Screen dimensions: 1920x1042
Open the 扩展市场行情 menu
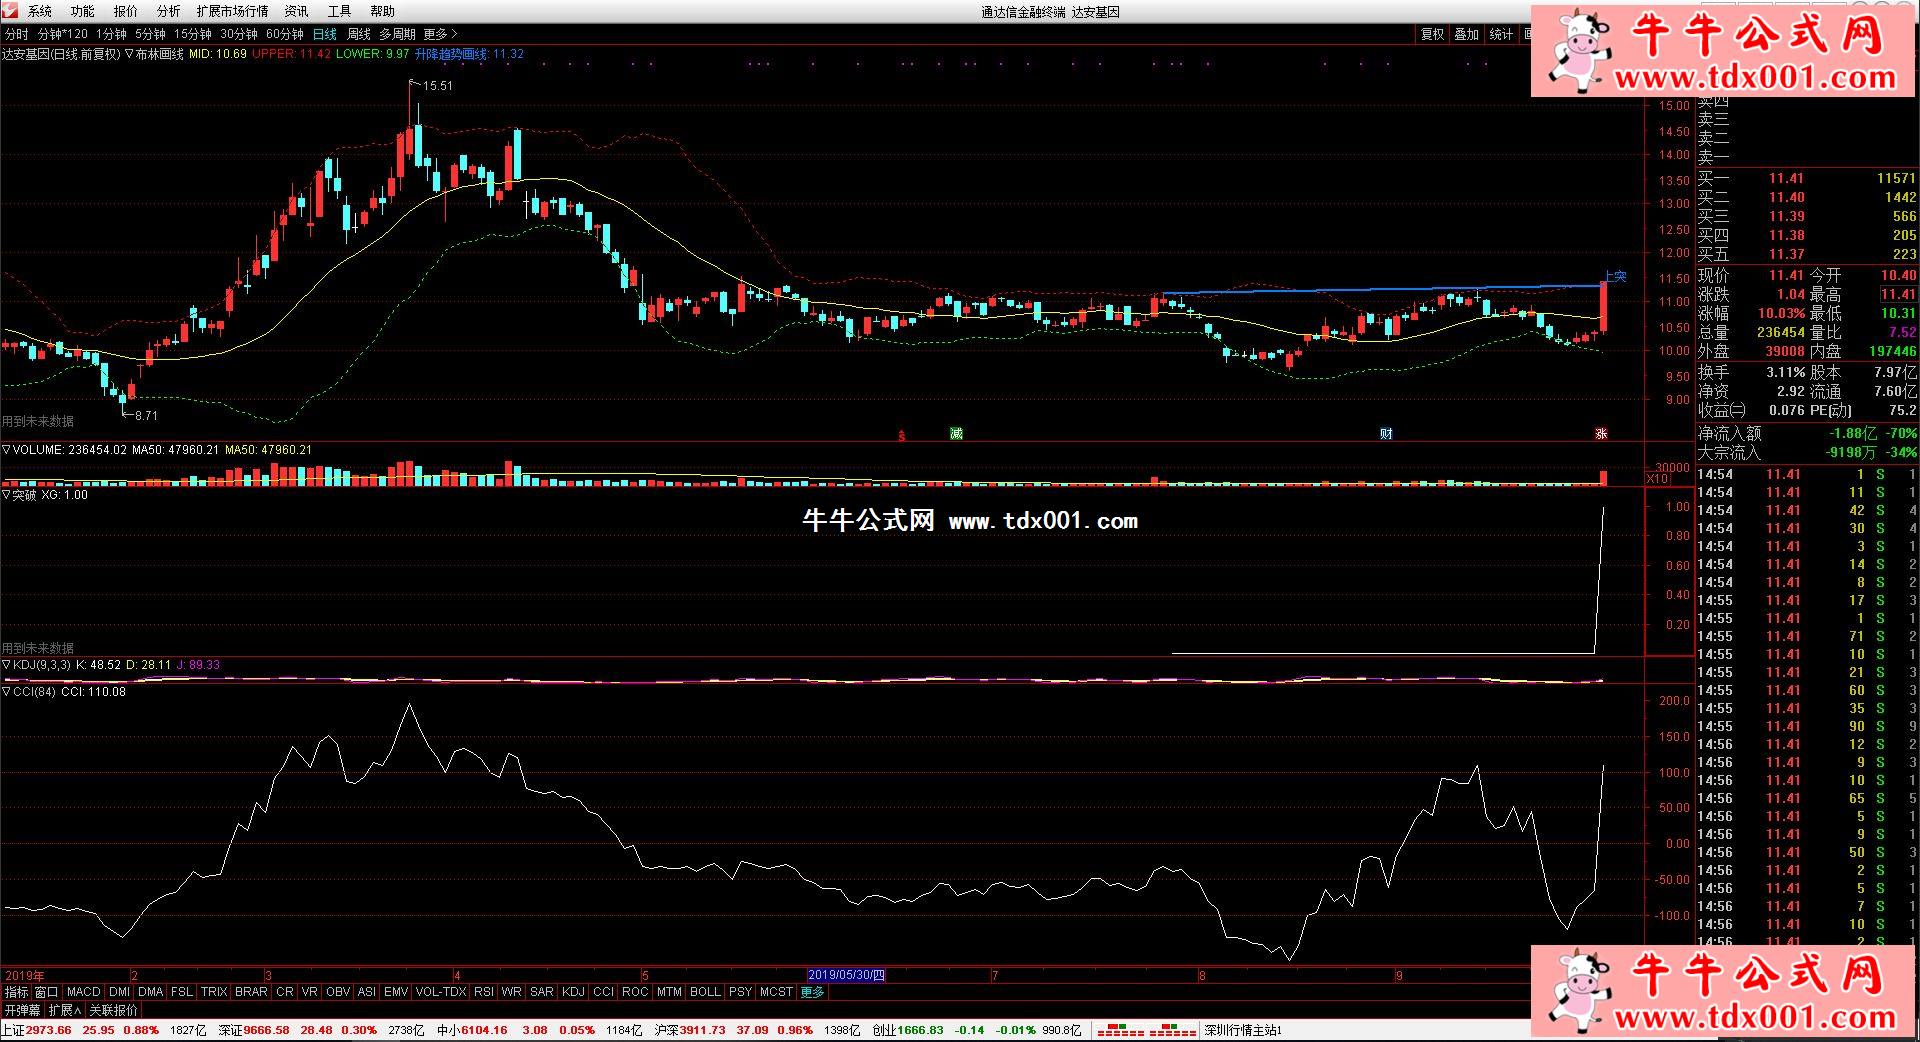[x=233, y=11]
